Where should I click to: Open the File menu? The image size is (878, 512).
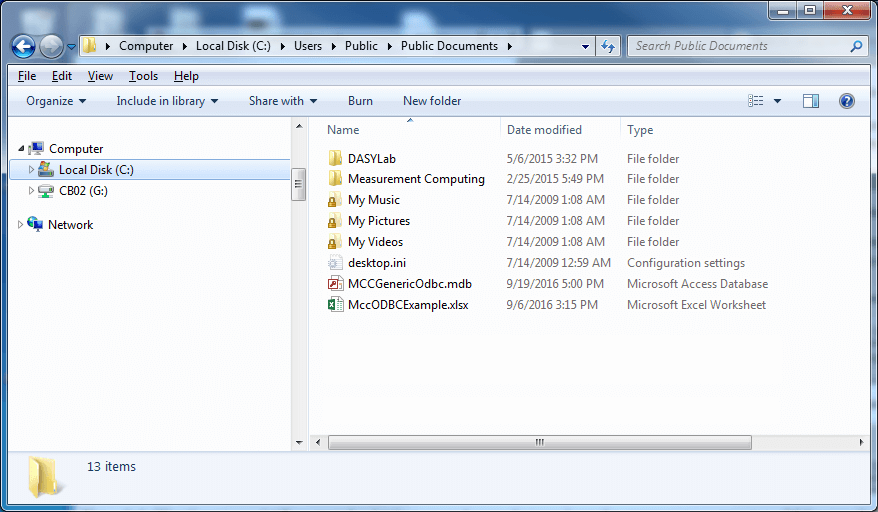click(27, 76)
